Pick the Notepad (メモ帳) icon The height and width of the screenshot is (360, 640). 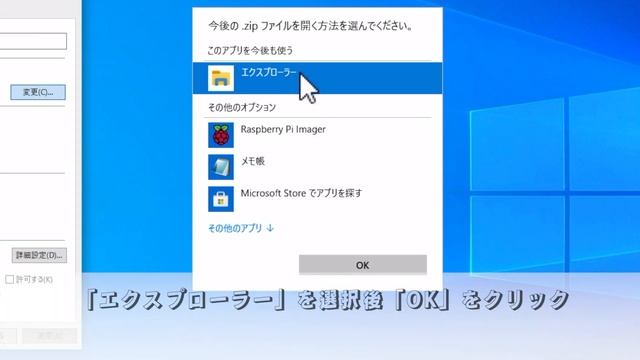(x=221, y=167)
